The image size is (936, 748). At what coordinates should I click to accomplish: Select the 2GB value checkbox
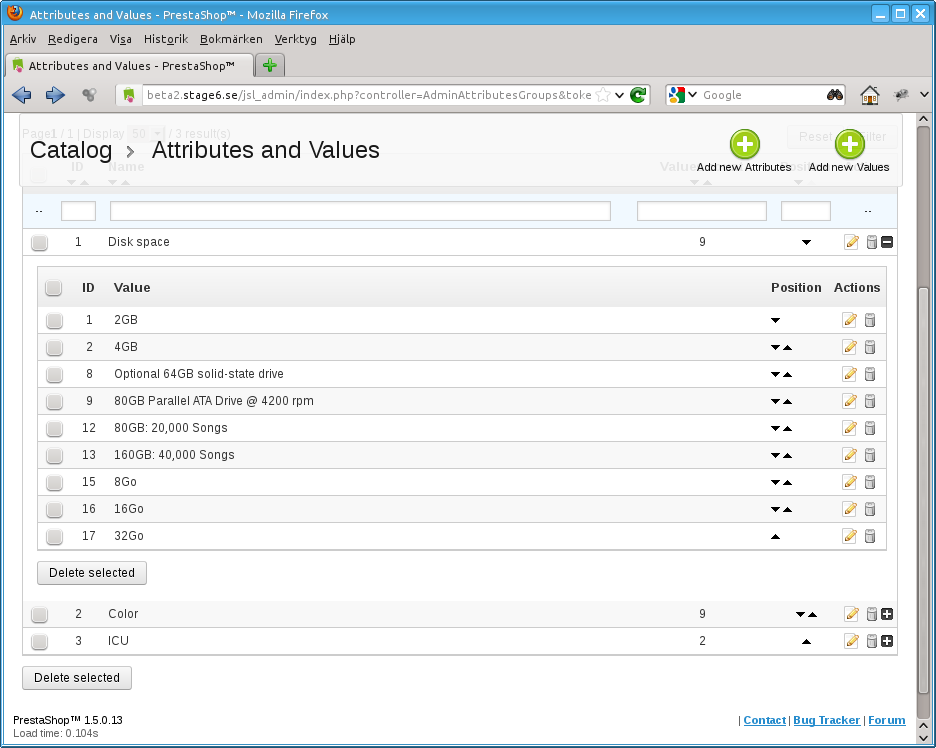pyautogui.click(x=54, y=321)
